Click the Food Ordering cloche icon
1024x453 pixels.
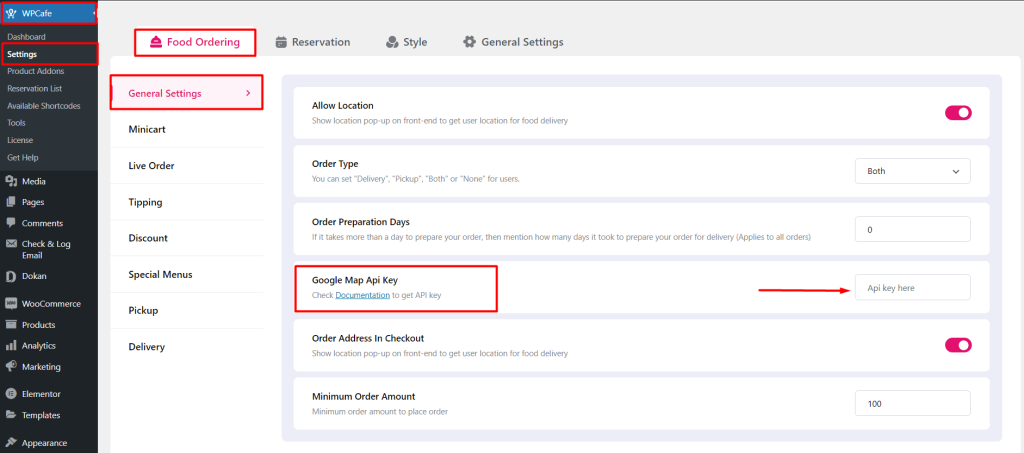pos(155,42)
